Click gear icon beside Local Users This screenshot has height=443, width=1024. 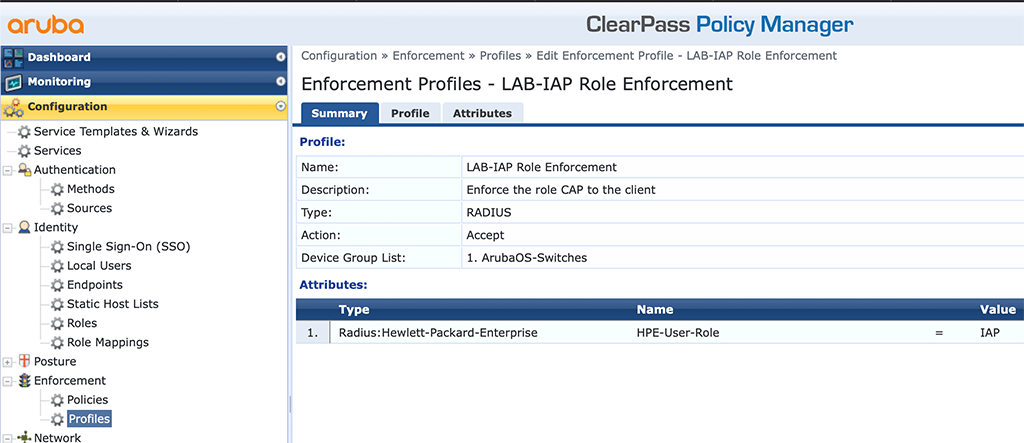pyautogui.click(x=57, y=266)
